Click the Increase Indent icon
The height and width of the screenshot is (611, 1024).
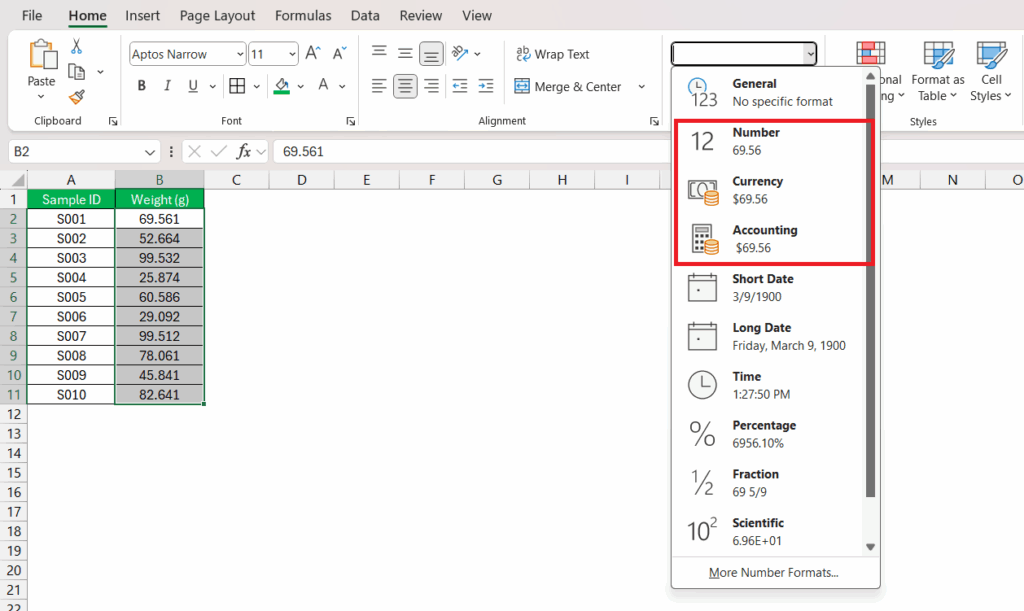point(486,87)
